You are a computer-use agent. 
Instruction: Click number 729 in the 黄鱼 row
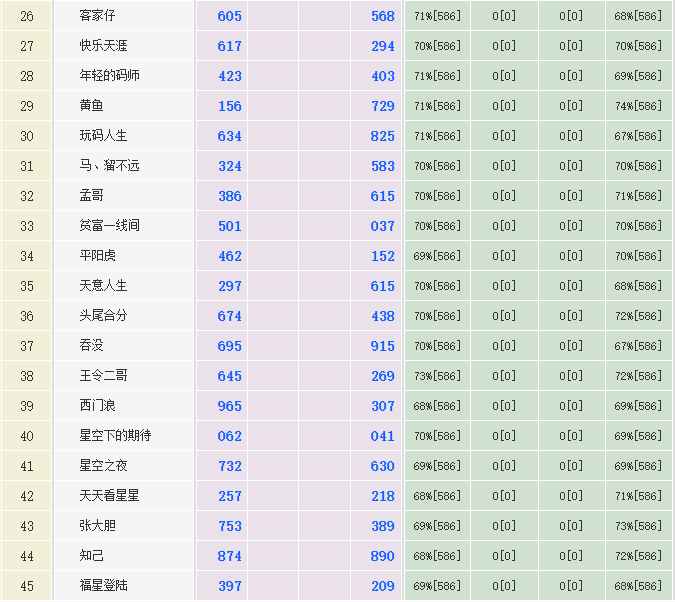point(382,106)
